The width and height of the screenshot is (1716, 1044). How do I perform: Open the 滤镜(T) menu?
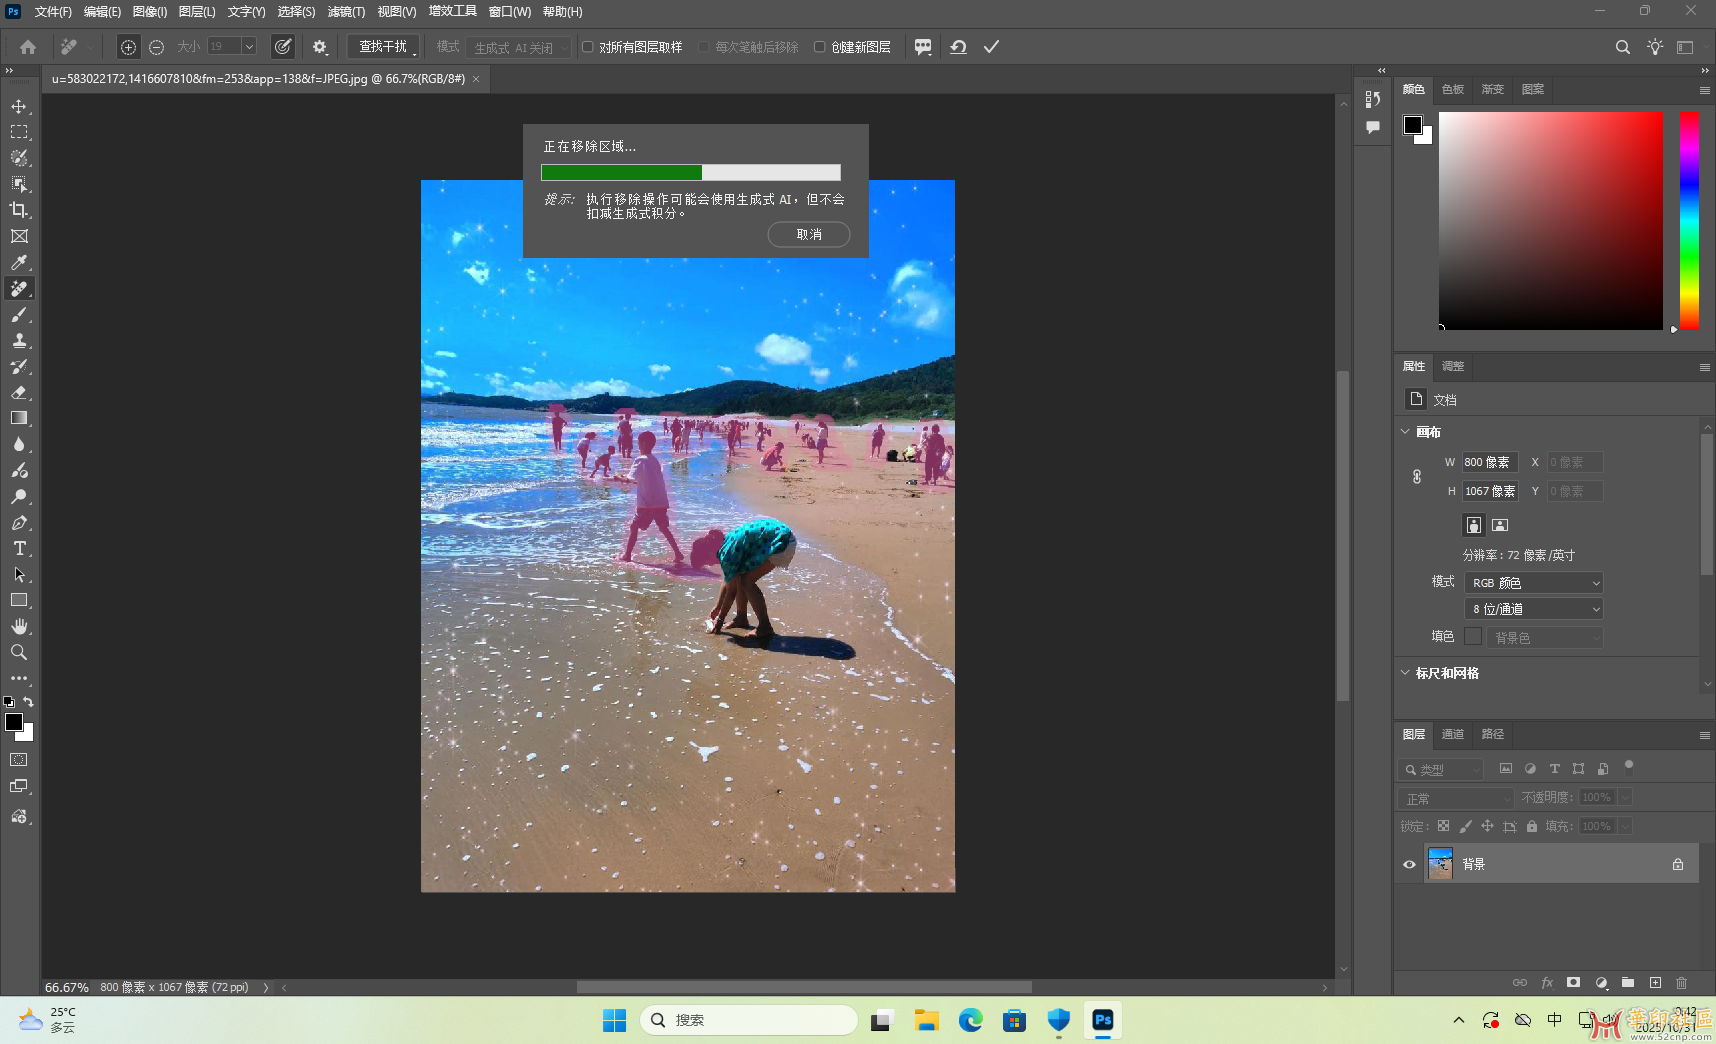[x=346, y=12]
